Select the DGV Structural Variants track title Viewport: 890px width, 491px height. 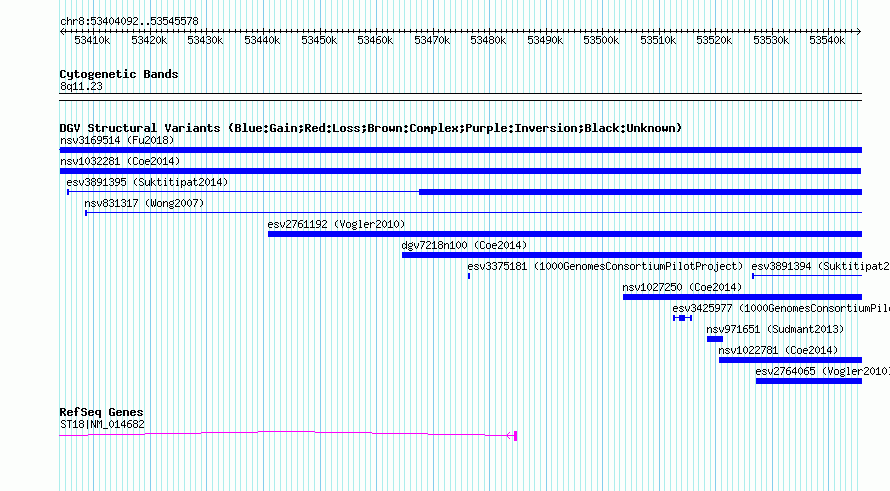pos(371,128)
